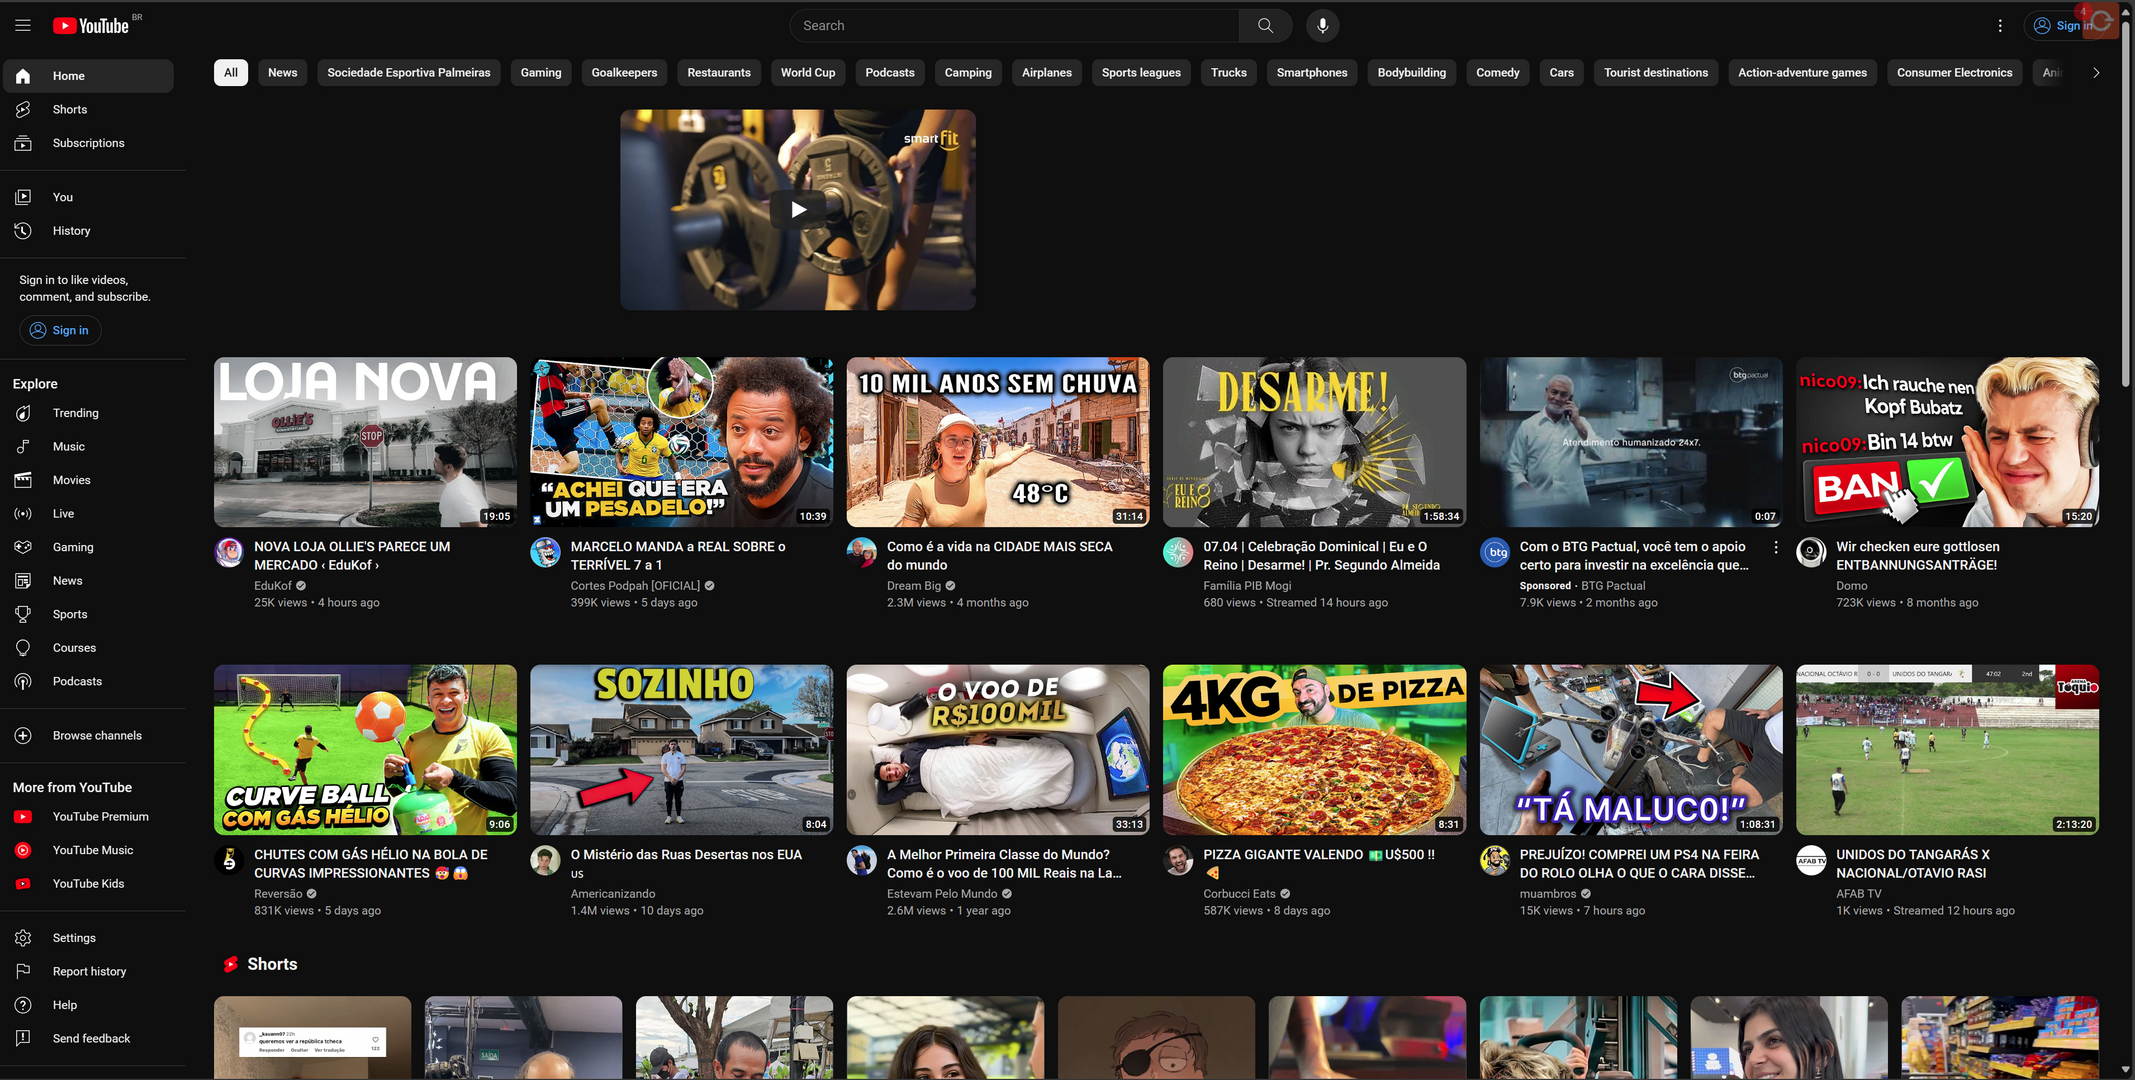Open CURVE BALL COM GÁS HÉLIO thumbnail
Viewport: 2135px width, 1080px height.
pos(365,750)
